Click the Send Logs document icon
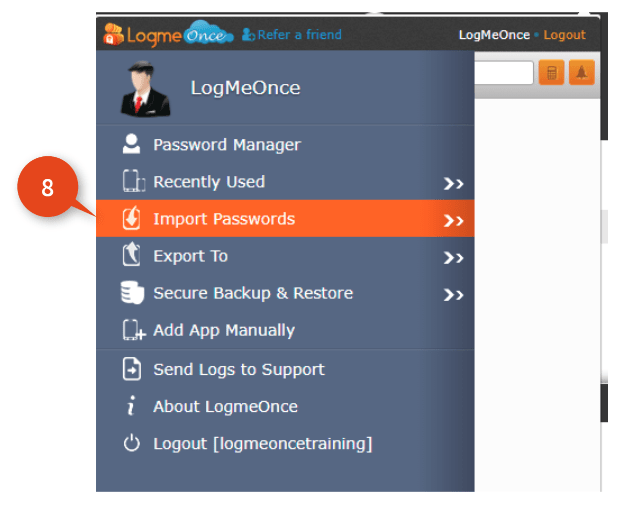Viewport: 635px width, 511px height. (x=132, y=369)
